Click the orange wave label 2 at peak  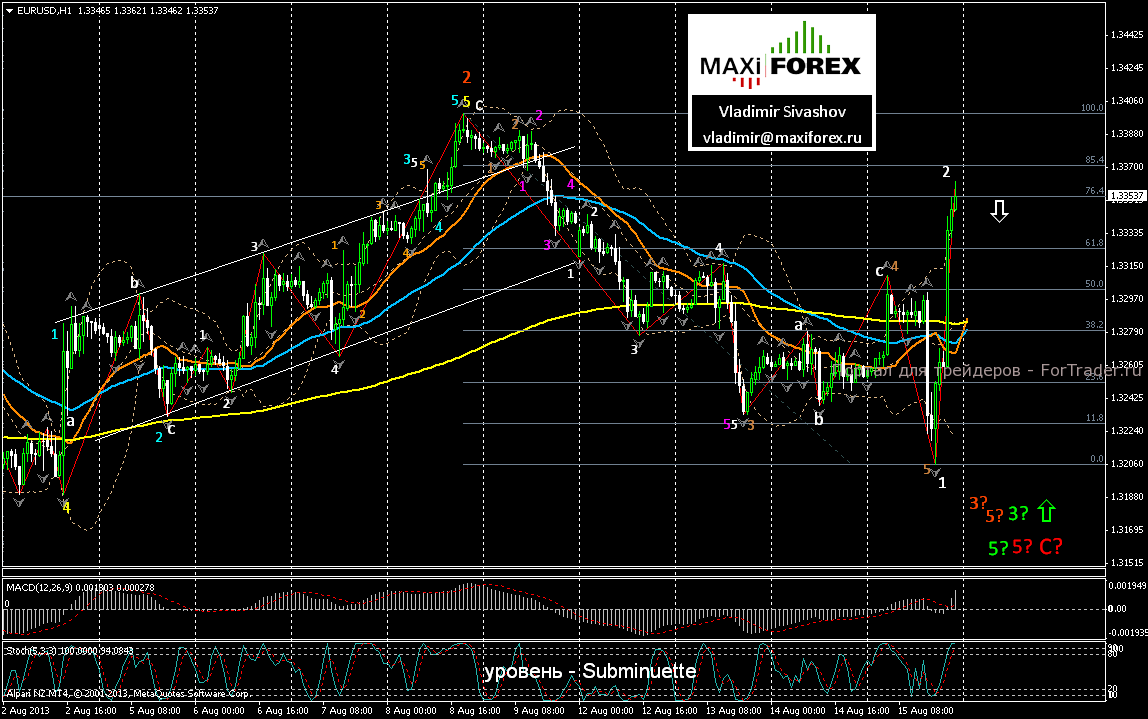(466, 77)
